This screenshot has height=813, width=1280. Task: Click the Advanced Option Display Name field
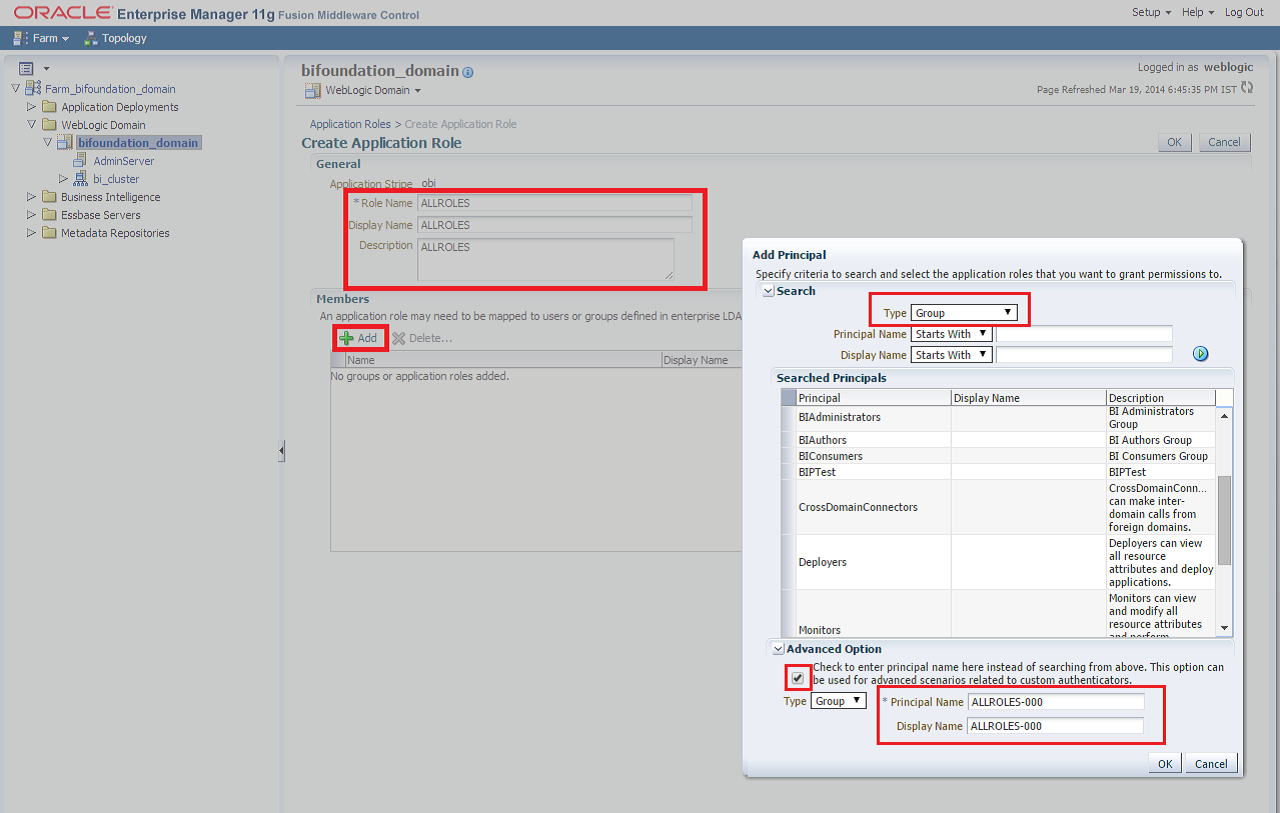click(x=1056, y=726)
